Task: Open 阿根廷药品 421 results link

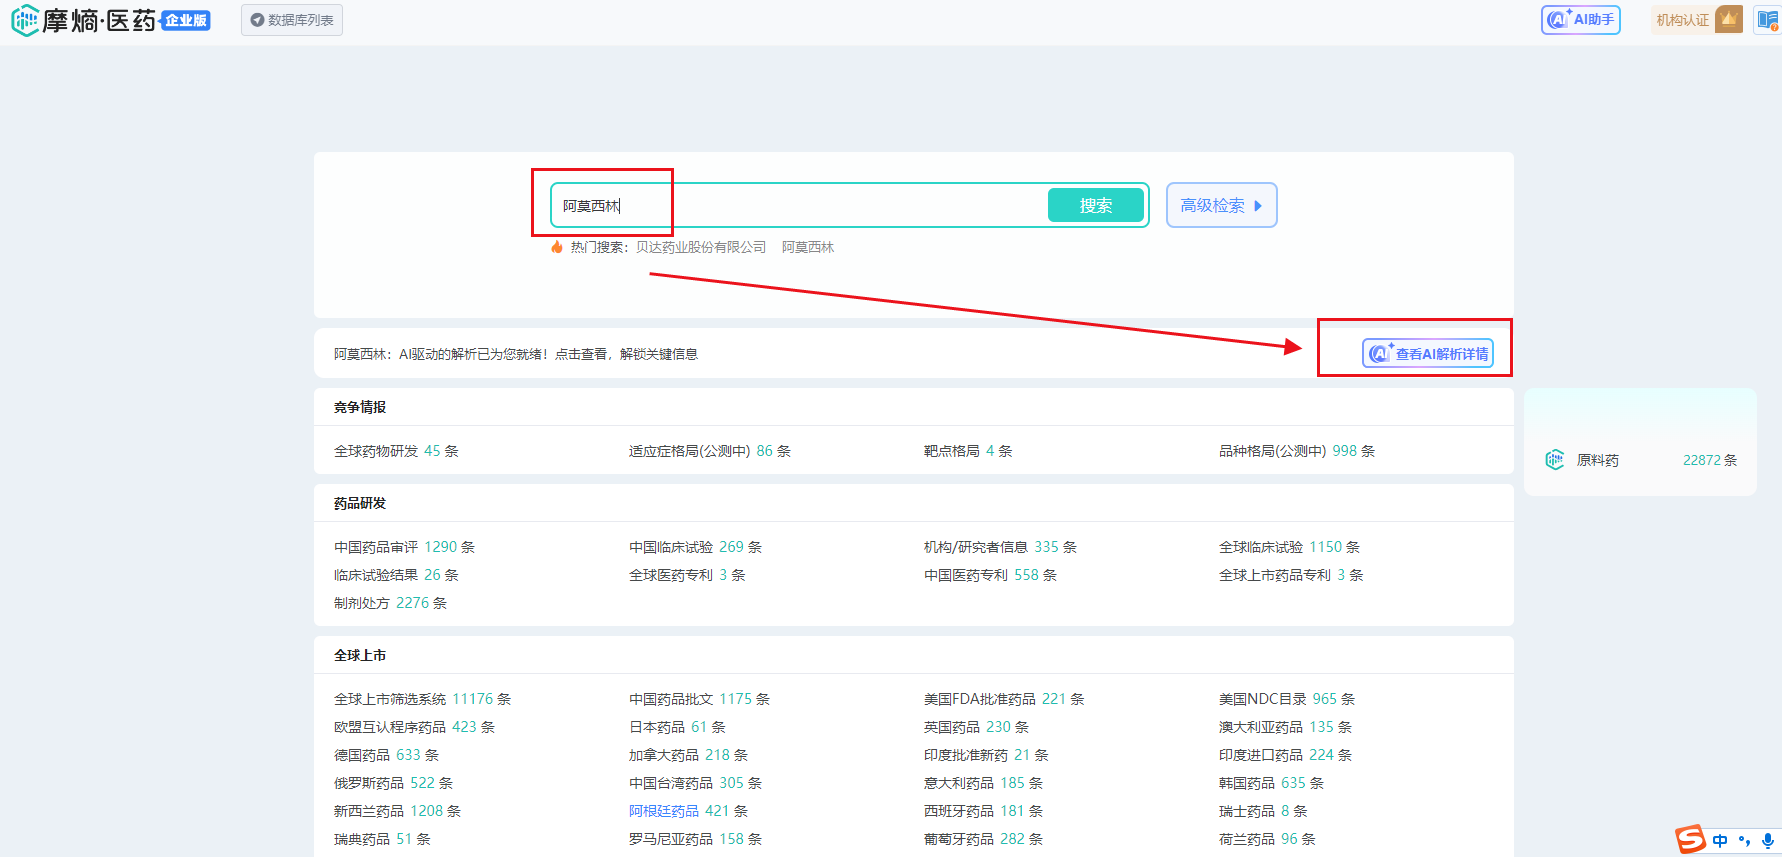Action: (x=664, y=811)
